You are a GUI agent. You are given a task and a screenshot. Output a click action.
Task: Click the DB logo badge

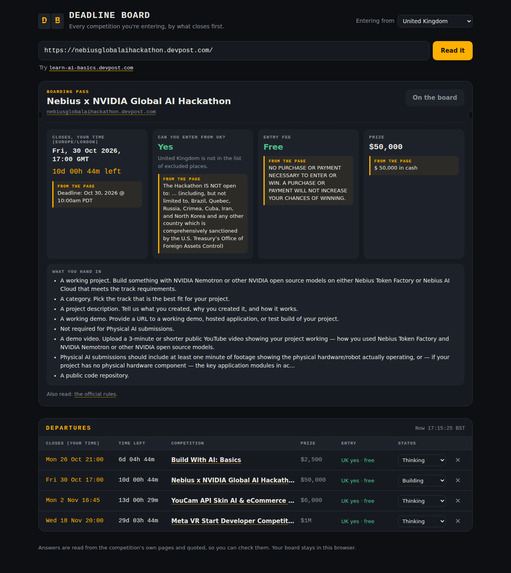(51, 21)
